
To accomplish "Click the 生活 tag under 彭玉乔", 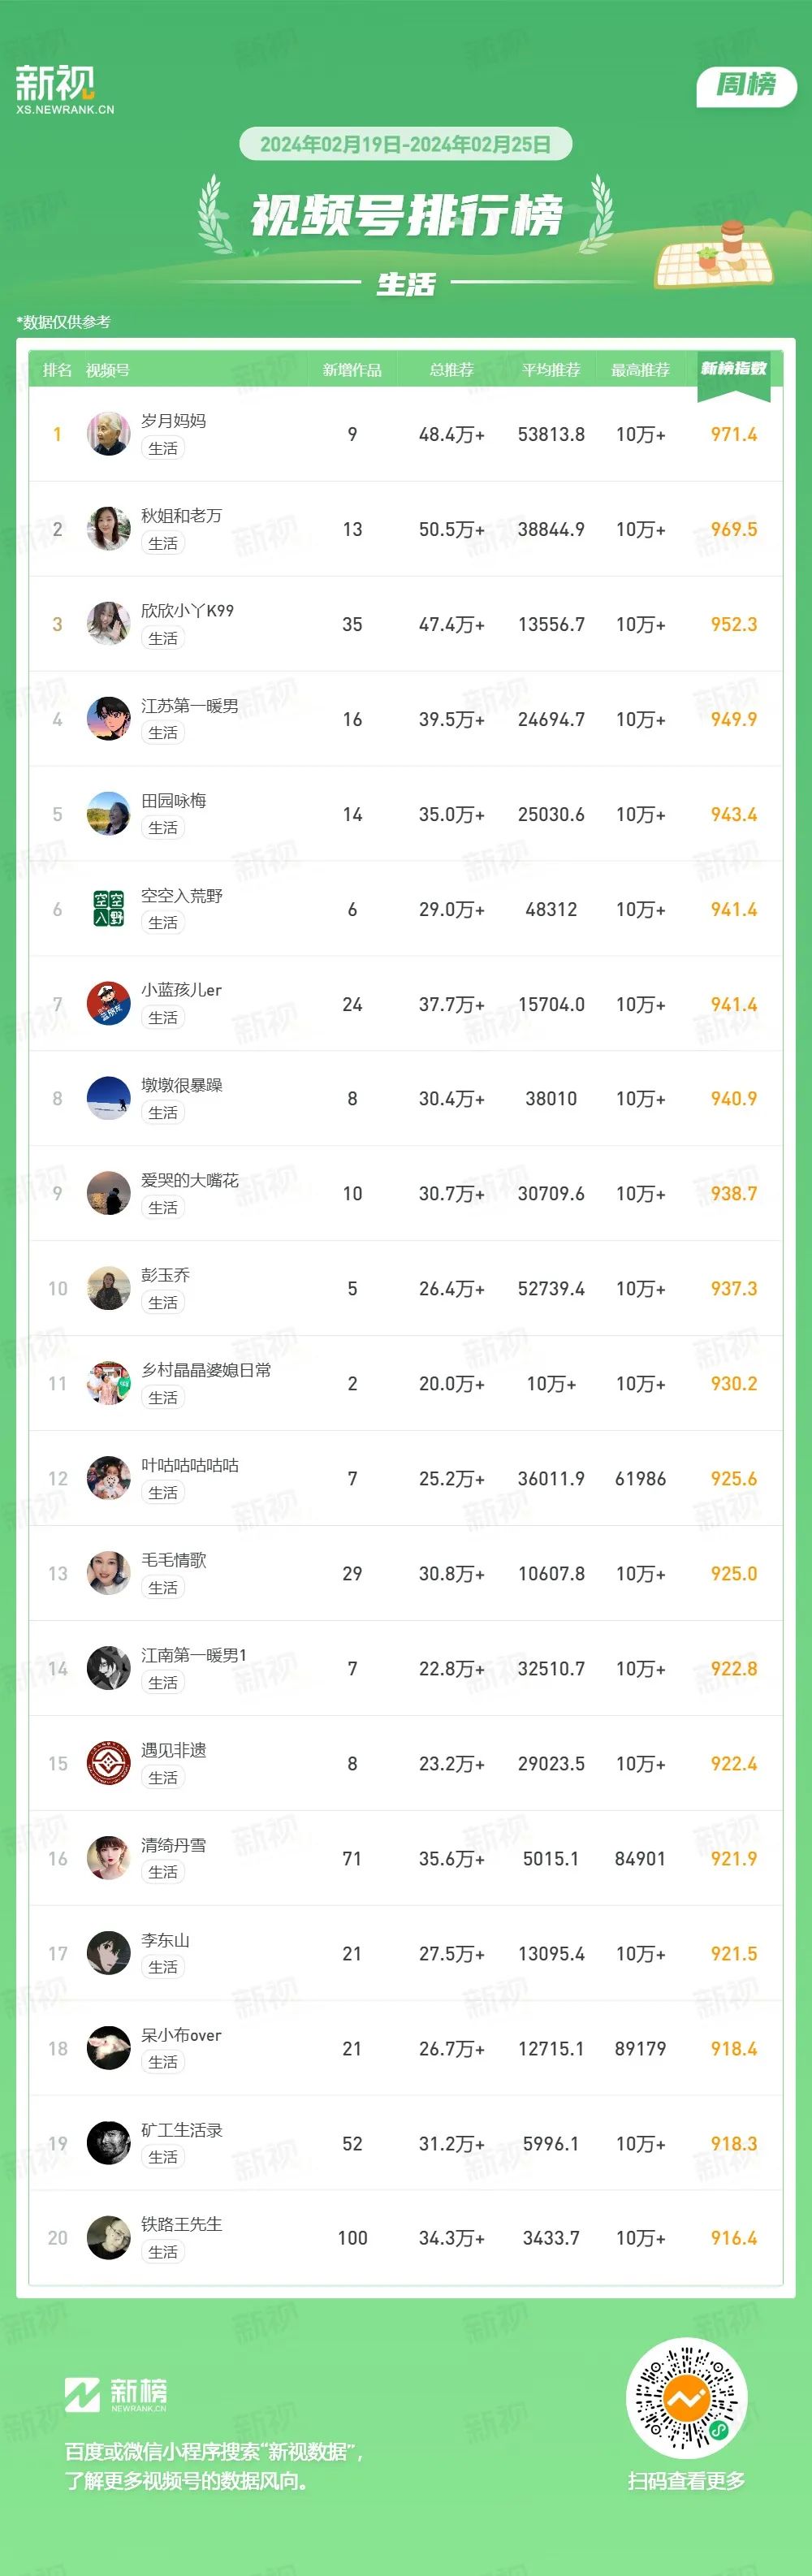I will [163, 1303].
